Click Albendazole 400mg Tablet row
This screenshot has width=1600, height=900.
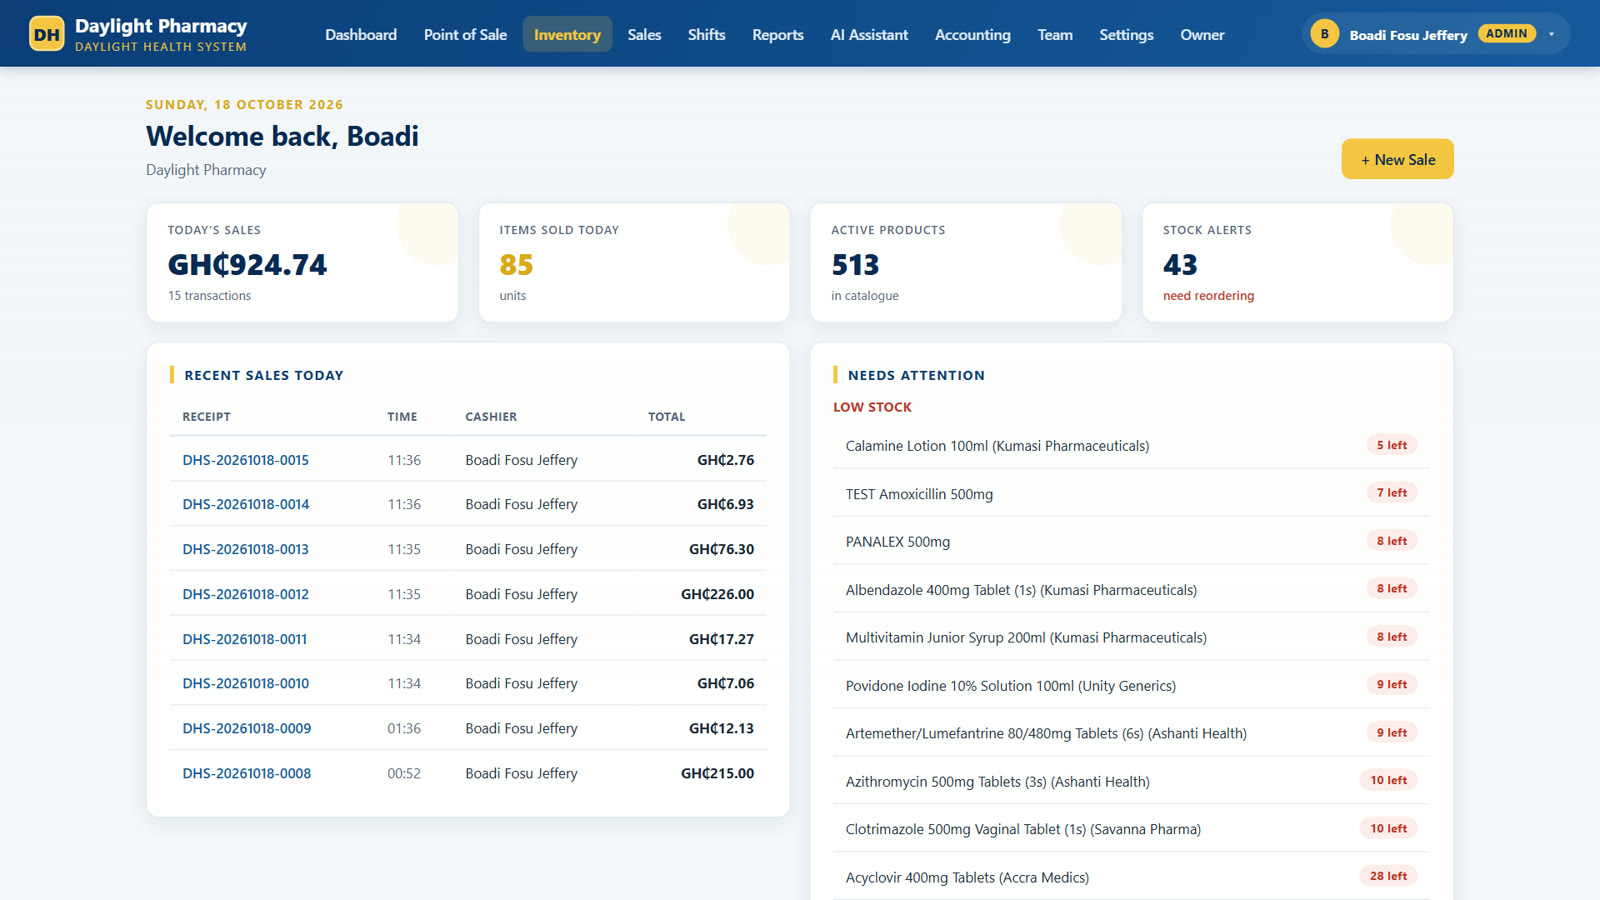click(x=1131, y=589)
